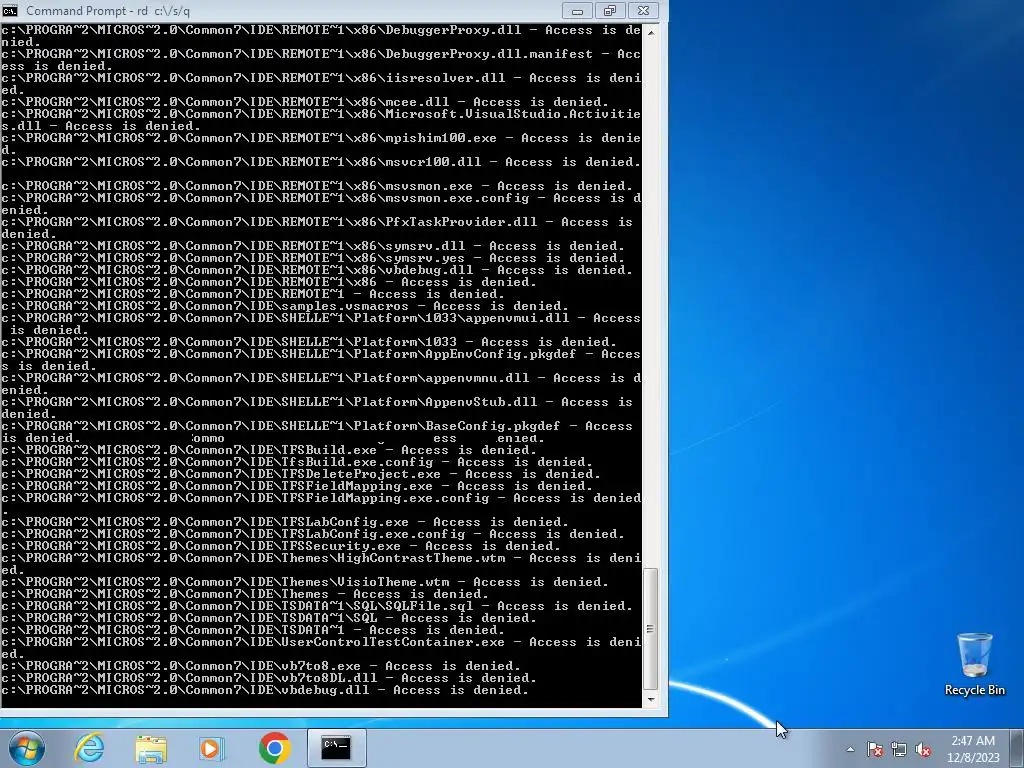Image resolution: width=1024 pixels, height=768 pixels.
Task: Show hidden system tray icons
Action: (850, 749)
